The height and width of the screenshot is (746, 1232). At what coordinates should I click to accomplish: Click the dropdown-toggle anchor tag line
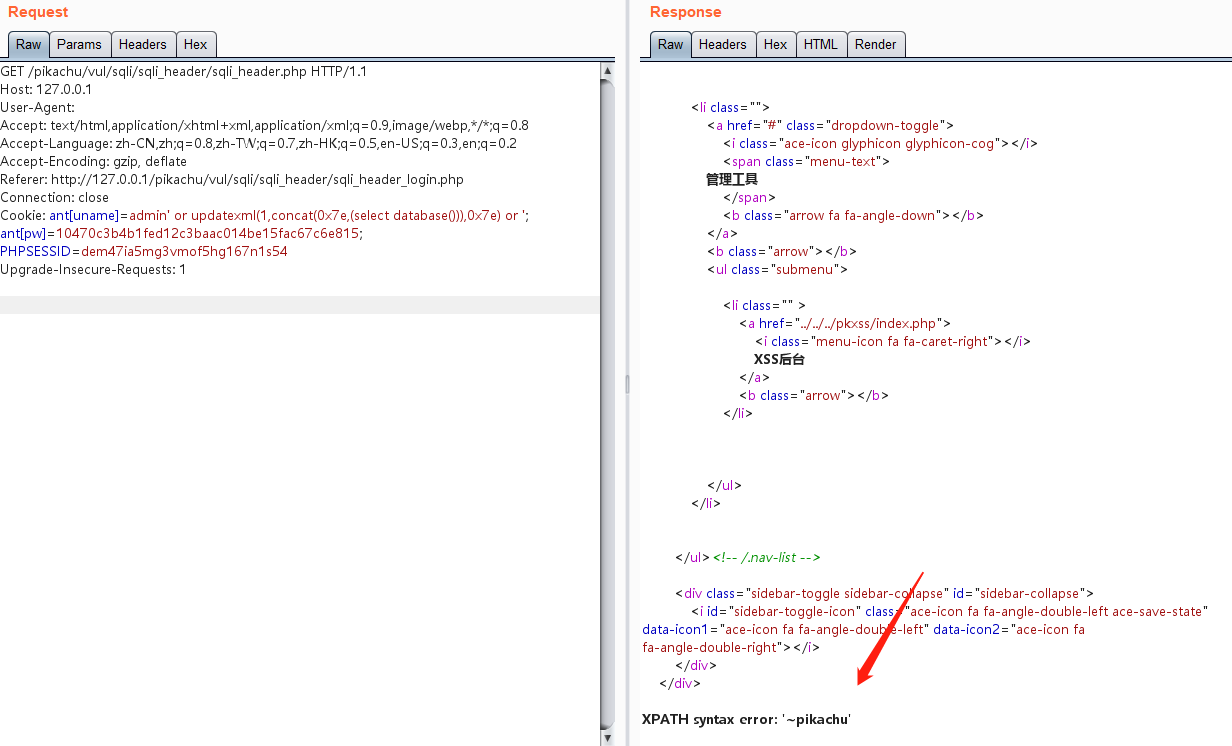(x=830, y=125)
